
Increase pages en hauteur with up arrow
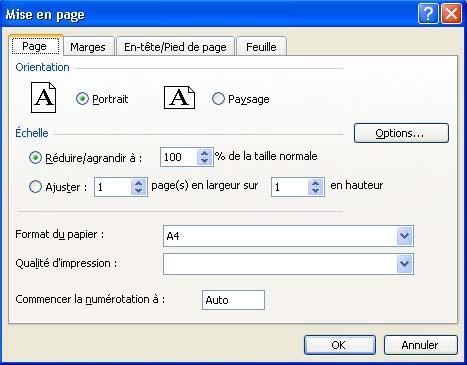316,183
